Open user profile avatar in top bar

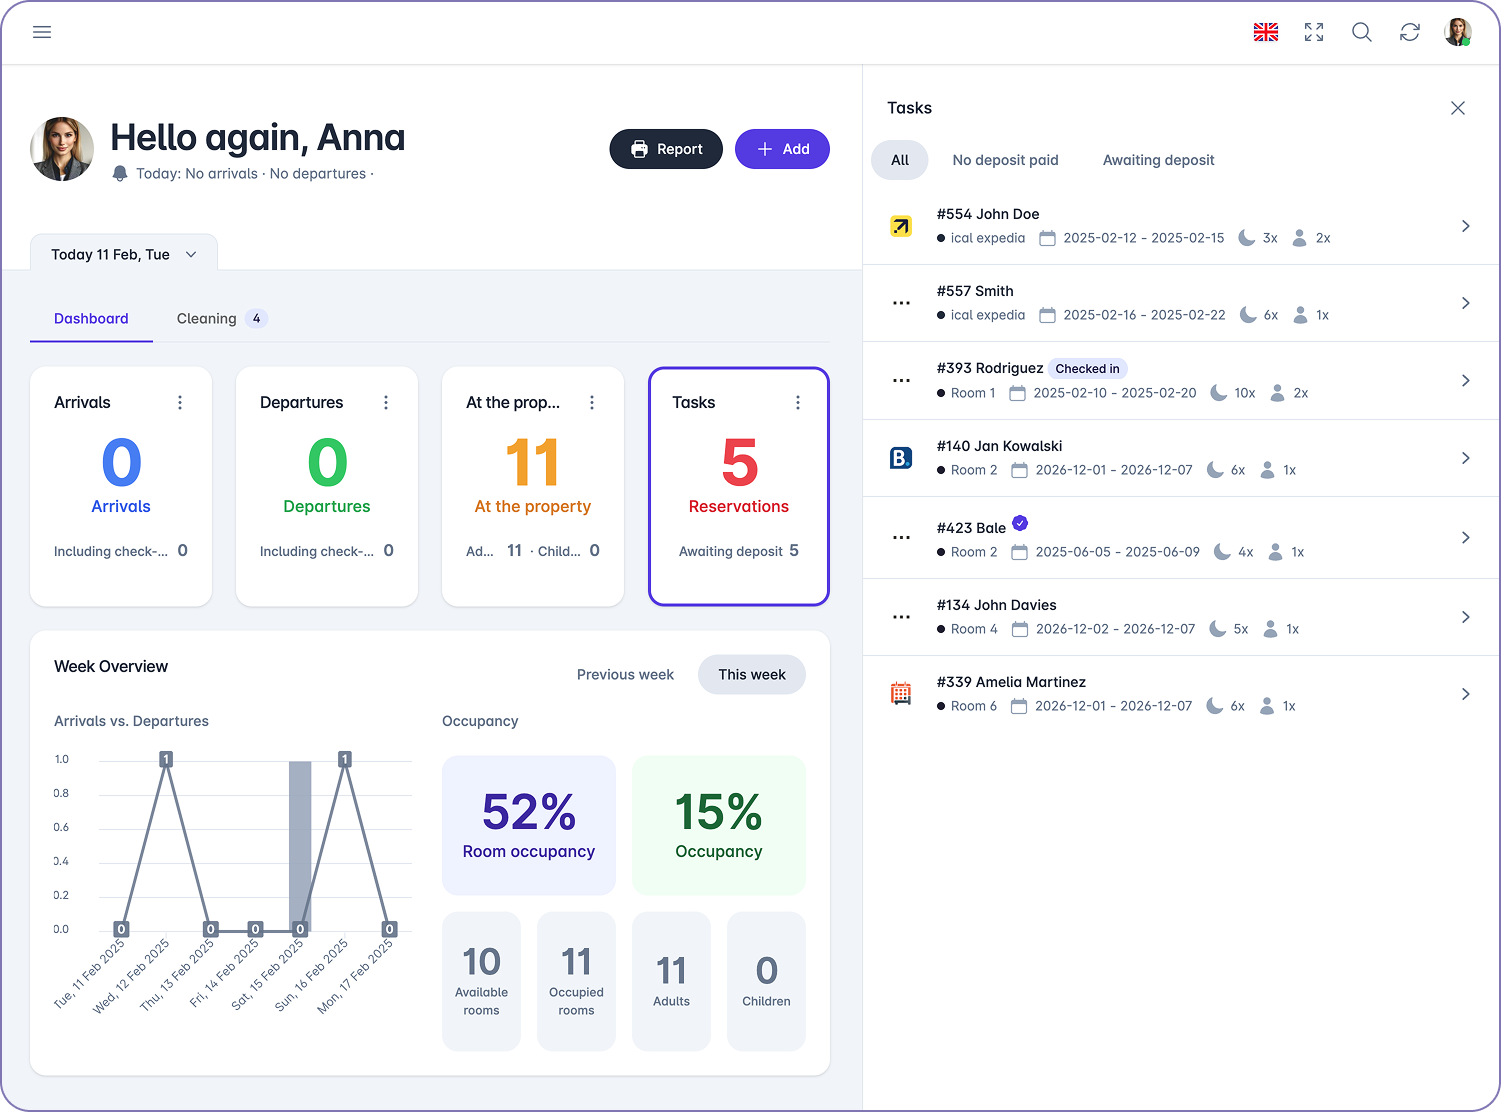[x=1457, y=32]
